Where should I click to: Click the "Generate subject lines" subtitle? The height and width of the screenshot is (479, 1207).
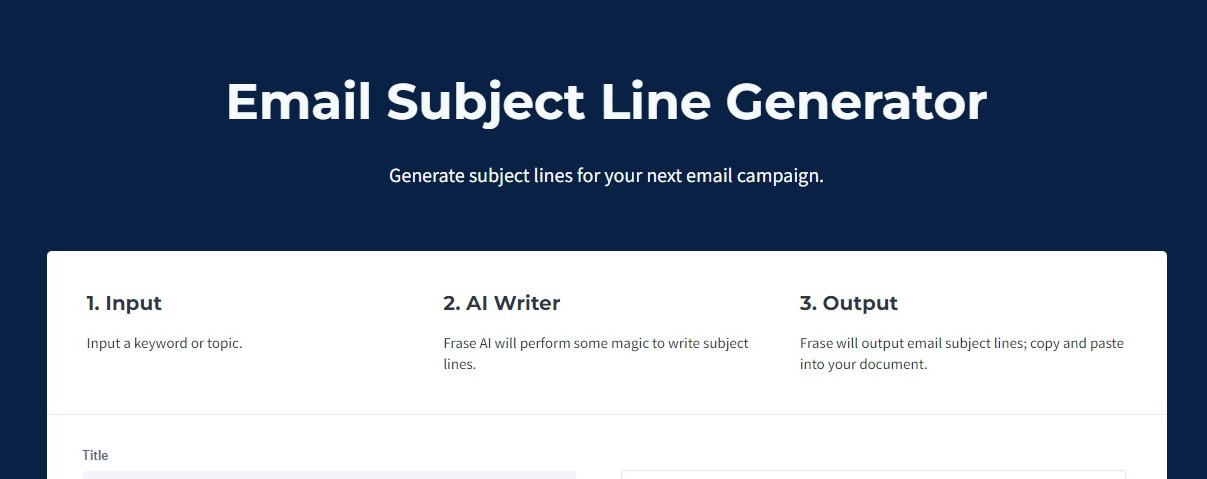click(605, 176)
